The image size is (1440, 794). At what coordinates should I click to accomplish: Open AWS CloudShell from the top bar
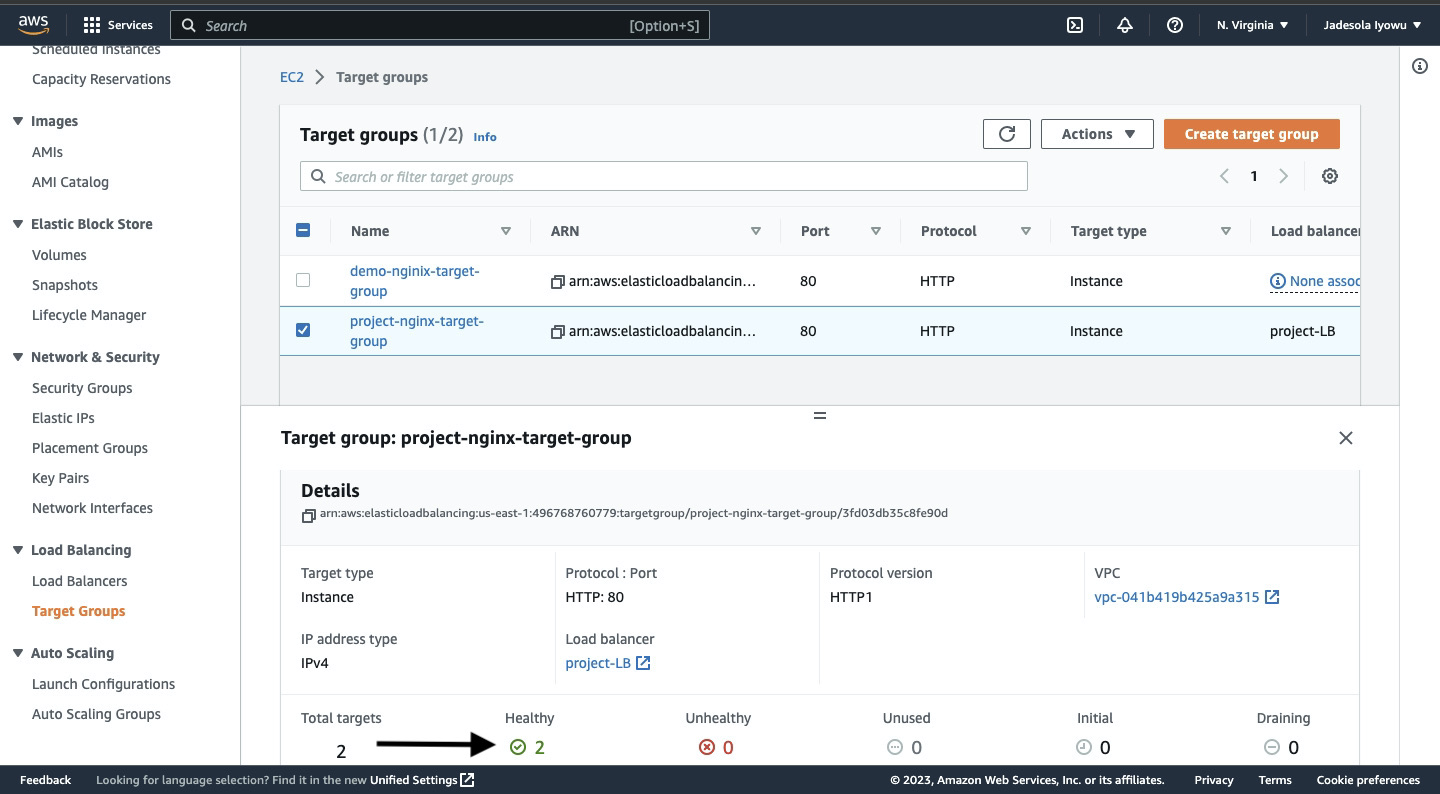1074,24
